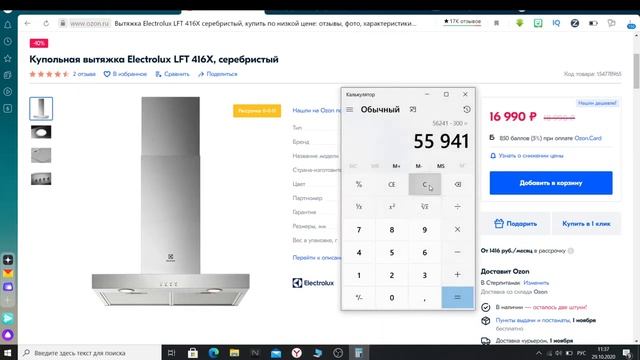Click the green download arrow browser icon

pyautogui.click(x=520, y=23)
